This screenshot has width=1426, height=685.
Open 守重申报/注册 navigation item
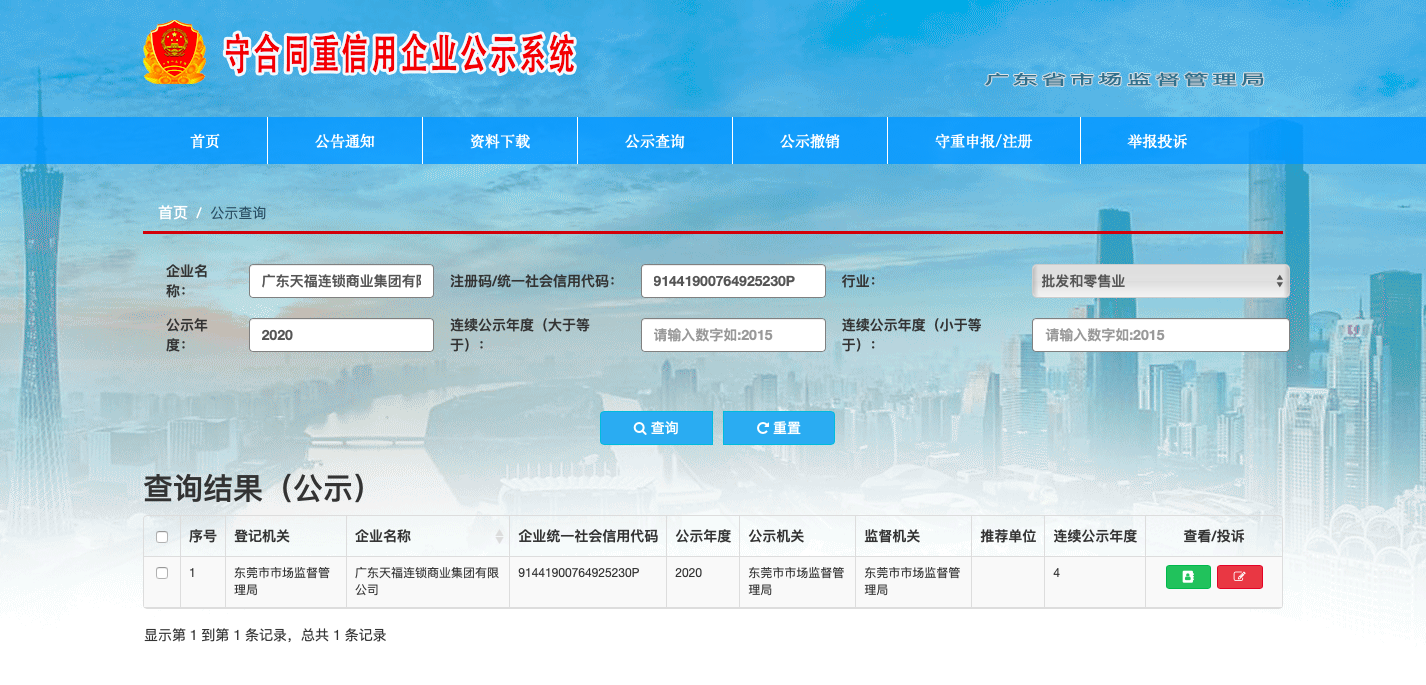point(984,141)
